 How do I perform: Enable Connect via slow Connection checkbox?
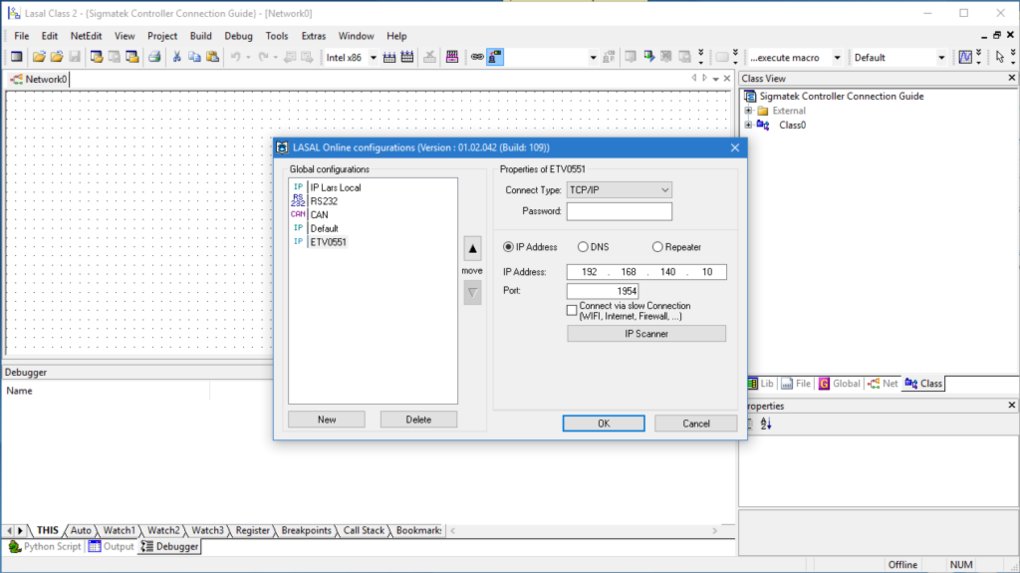click(572, 310)
